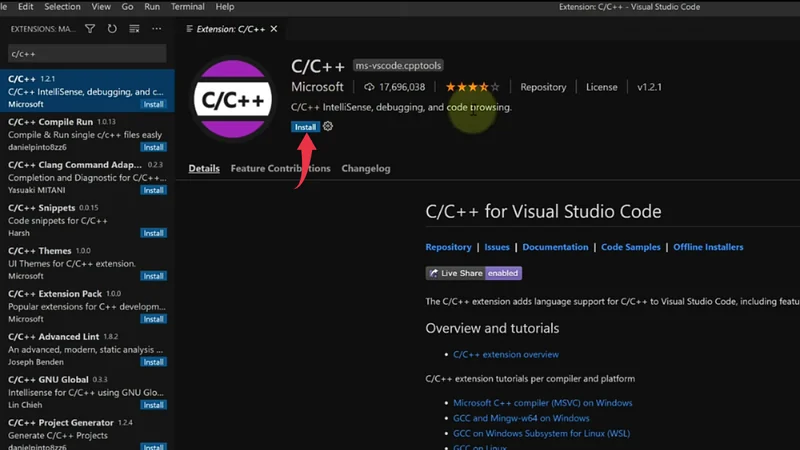Click the filter extensions funnel icon
The image size is (800, 450).
point(91,29)
